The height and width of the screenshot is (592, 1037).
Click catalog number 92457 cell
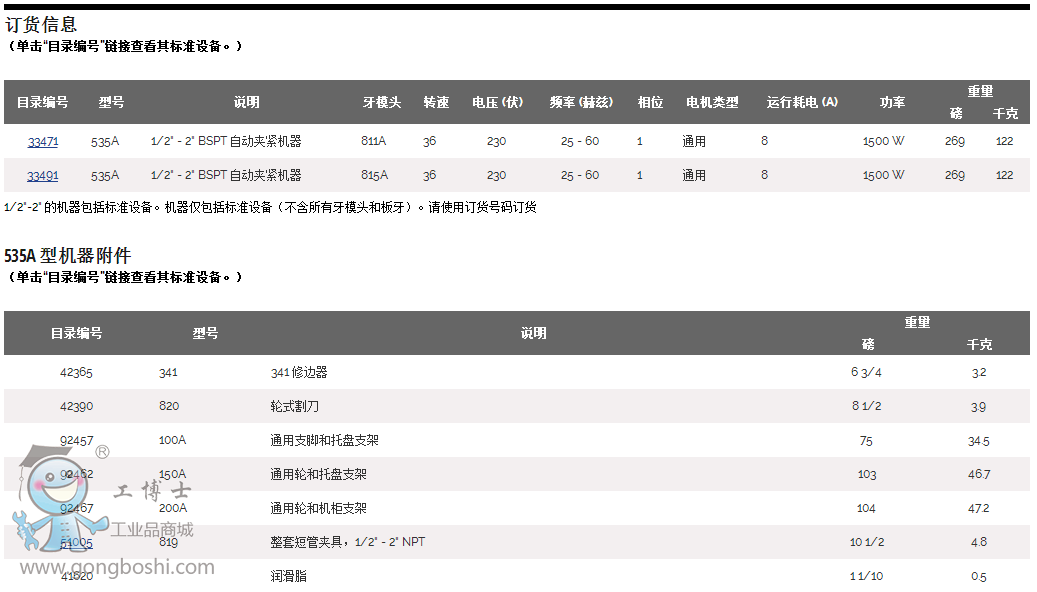77,440
